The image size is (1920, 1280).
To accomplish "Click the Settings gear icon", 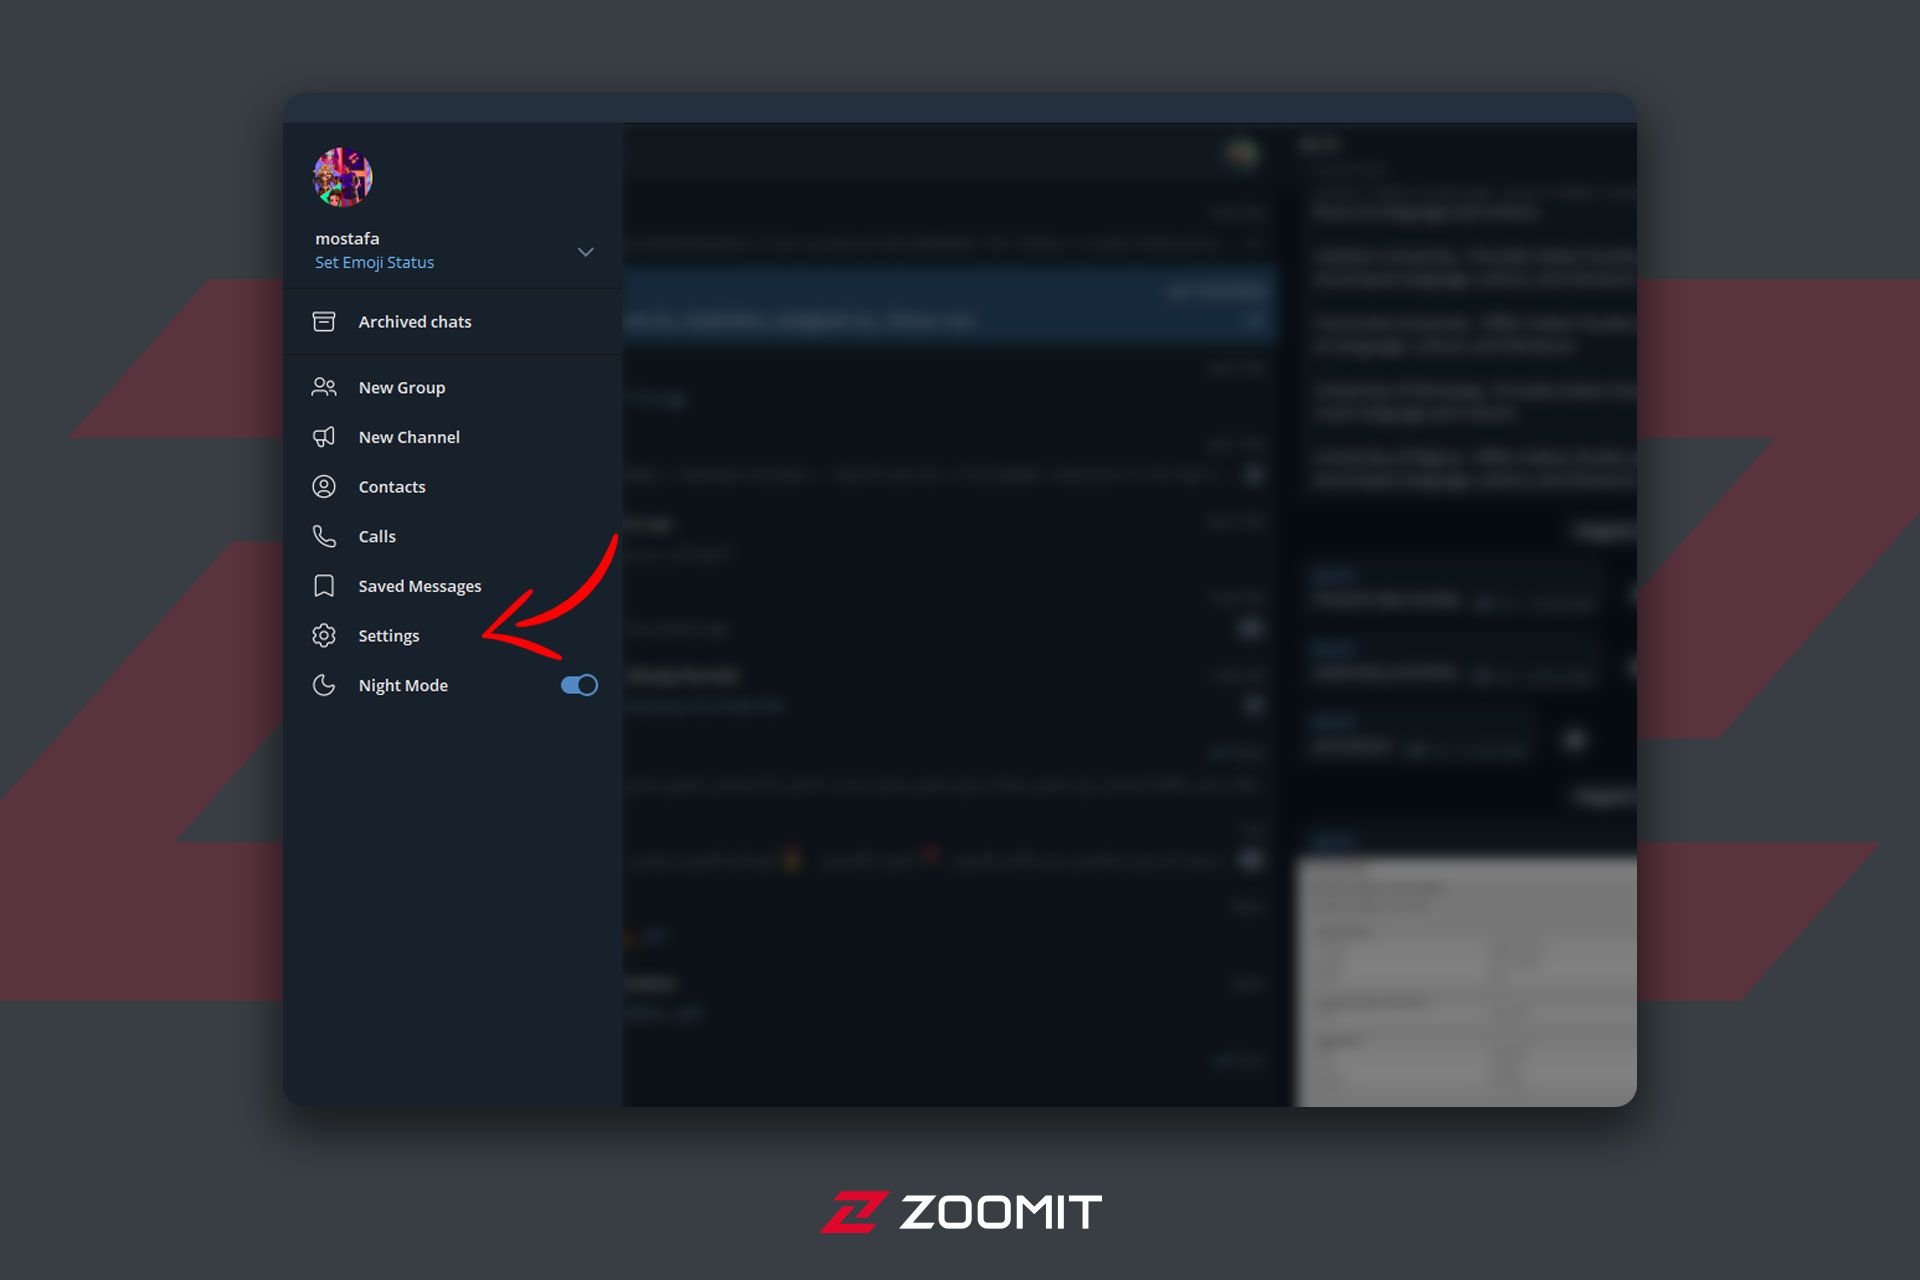I will [326, 634].
